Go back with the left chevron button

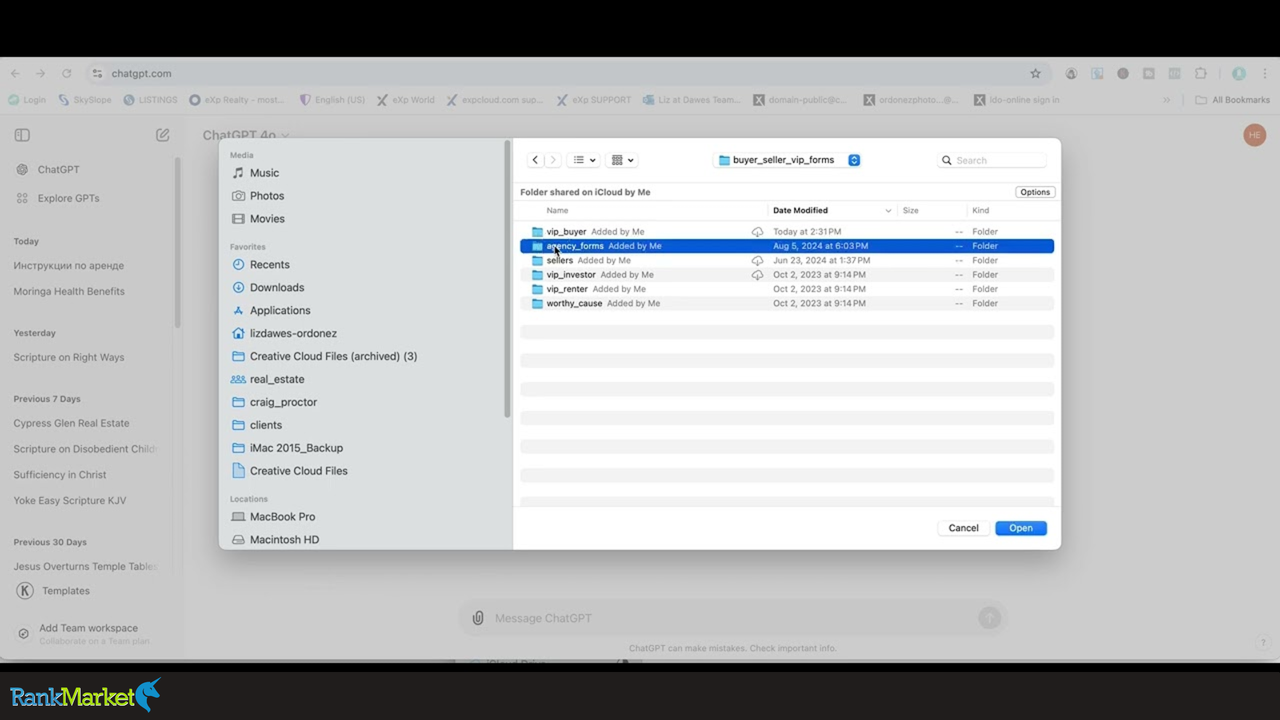click(x=536, y=160)
